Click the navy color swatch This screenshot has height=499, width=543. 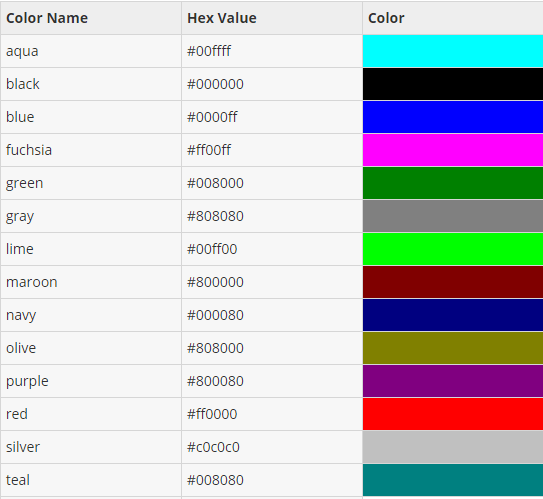[453, 315]
